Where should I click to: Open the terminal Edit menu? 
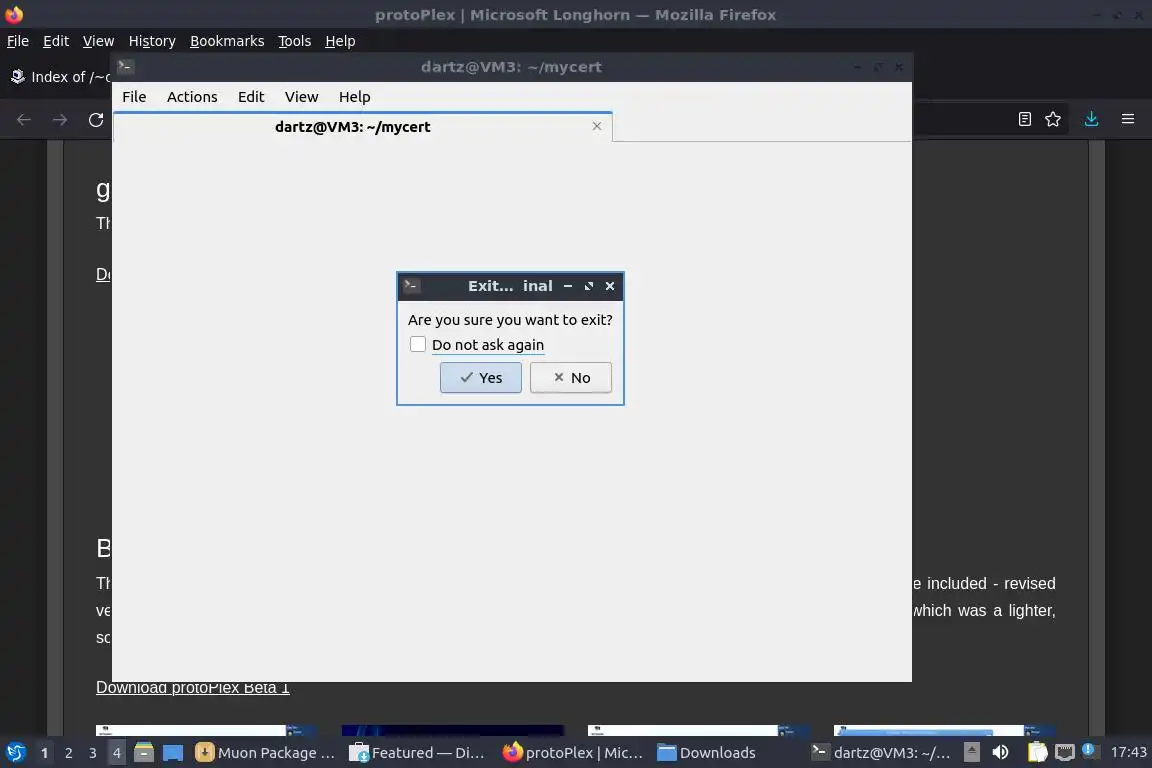tap(251, 97)
